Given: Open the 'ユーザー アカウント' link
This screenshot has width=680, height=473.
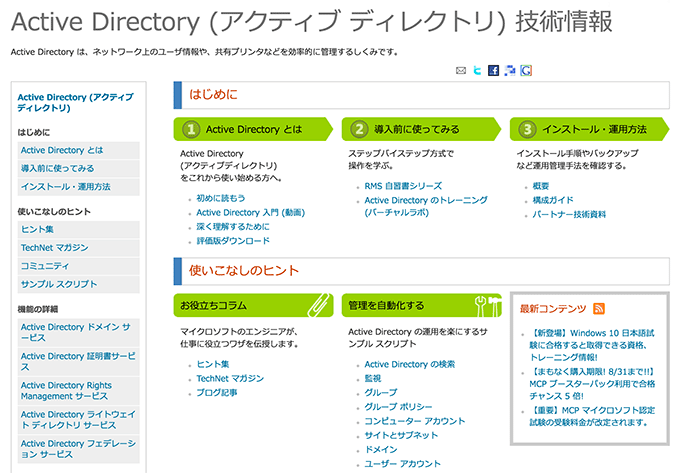Looking at the screenshot, I should coord(402,463).
